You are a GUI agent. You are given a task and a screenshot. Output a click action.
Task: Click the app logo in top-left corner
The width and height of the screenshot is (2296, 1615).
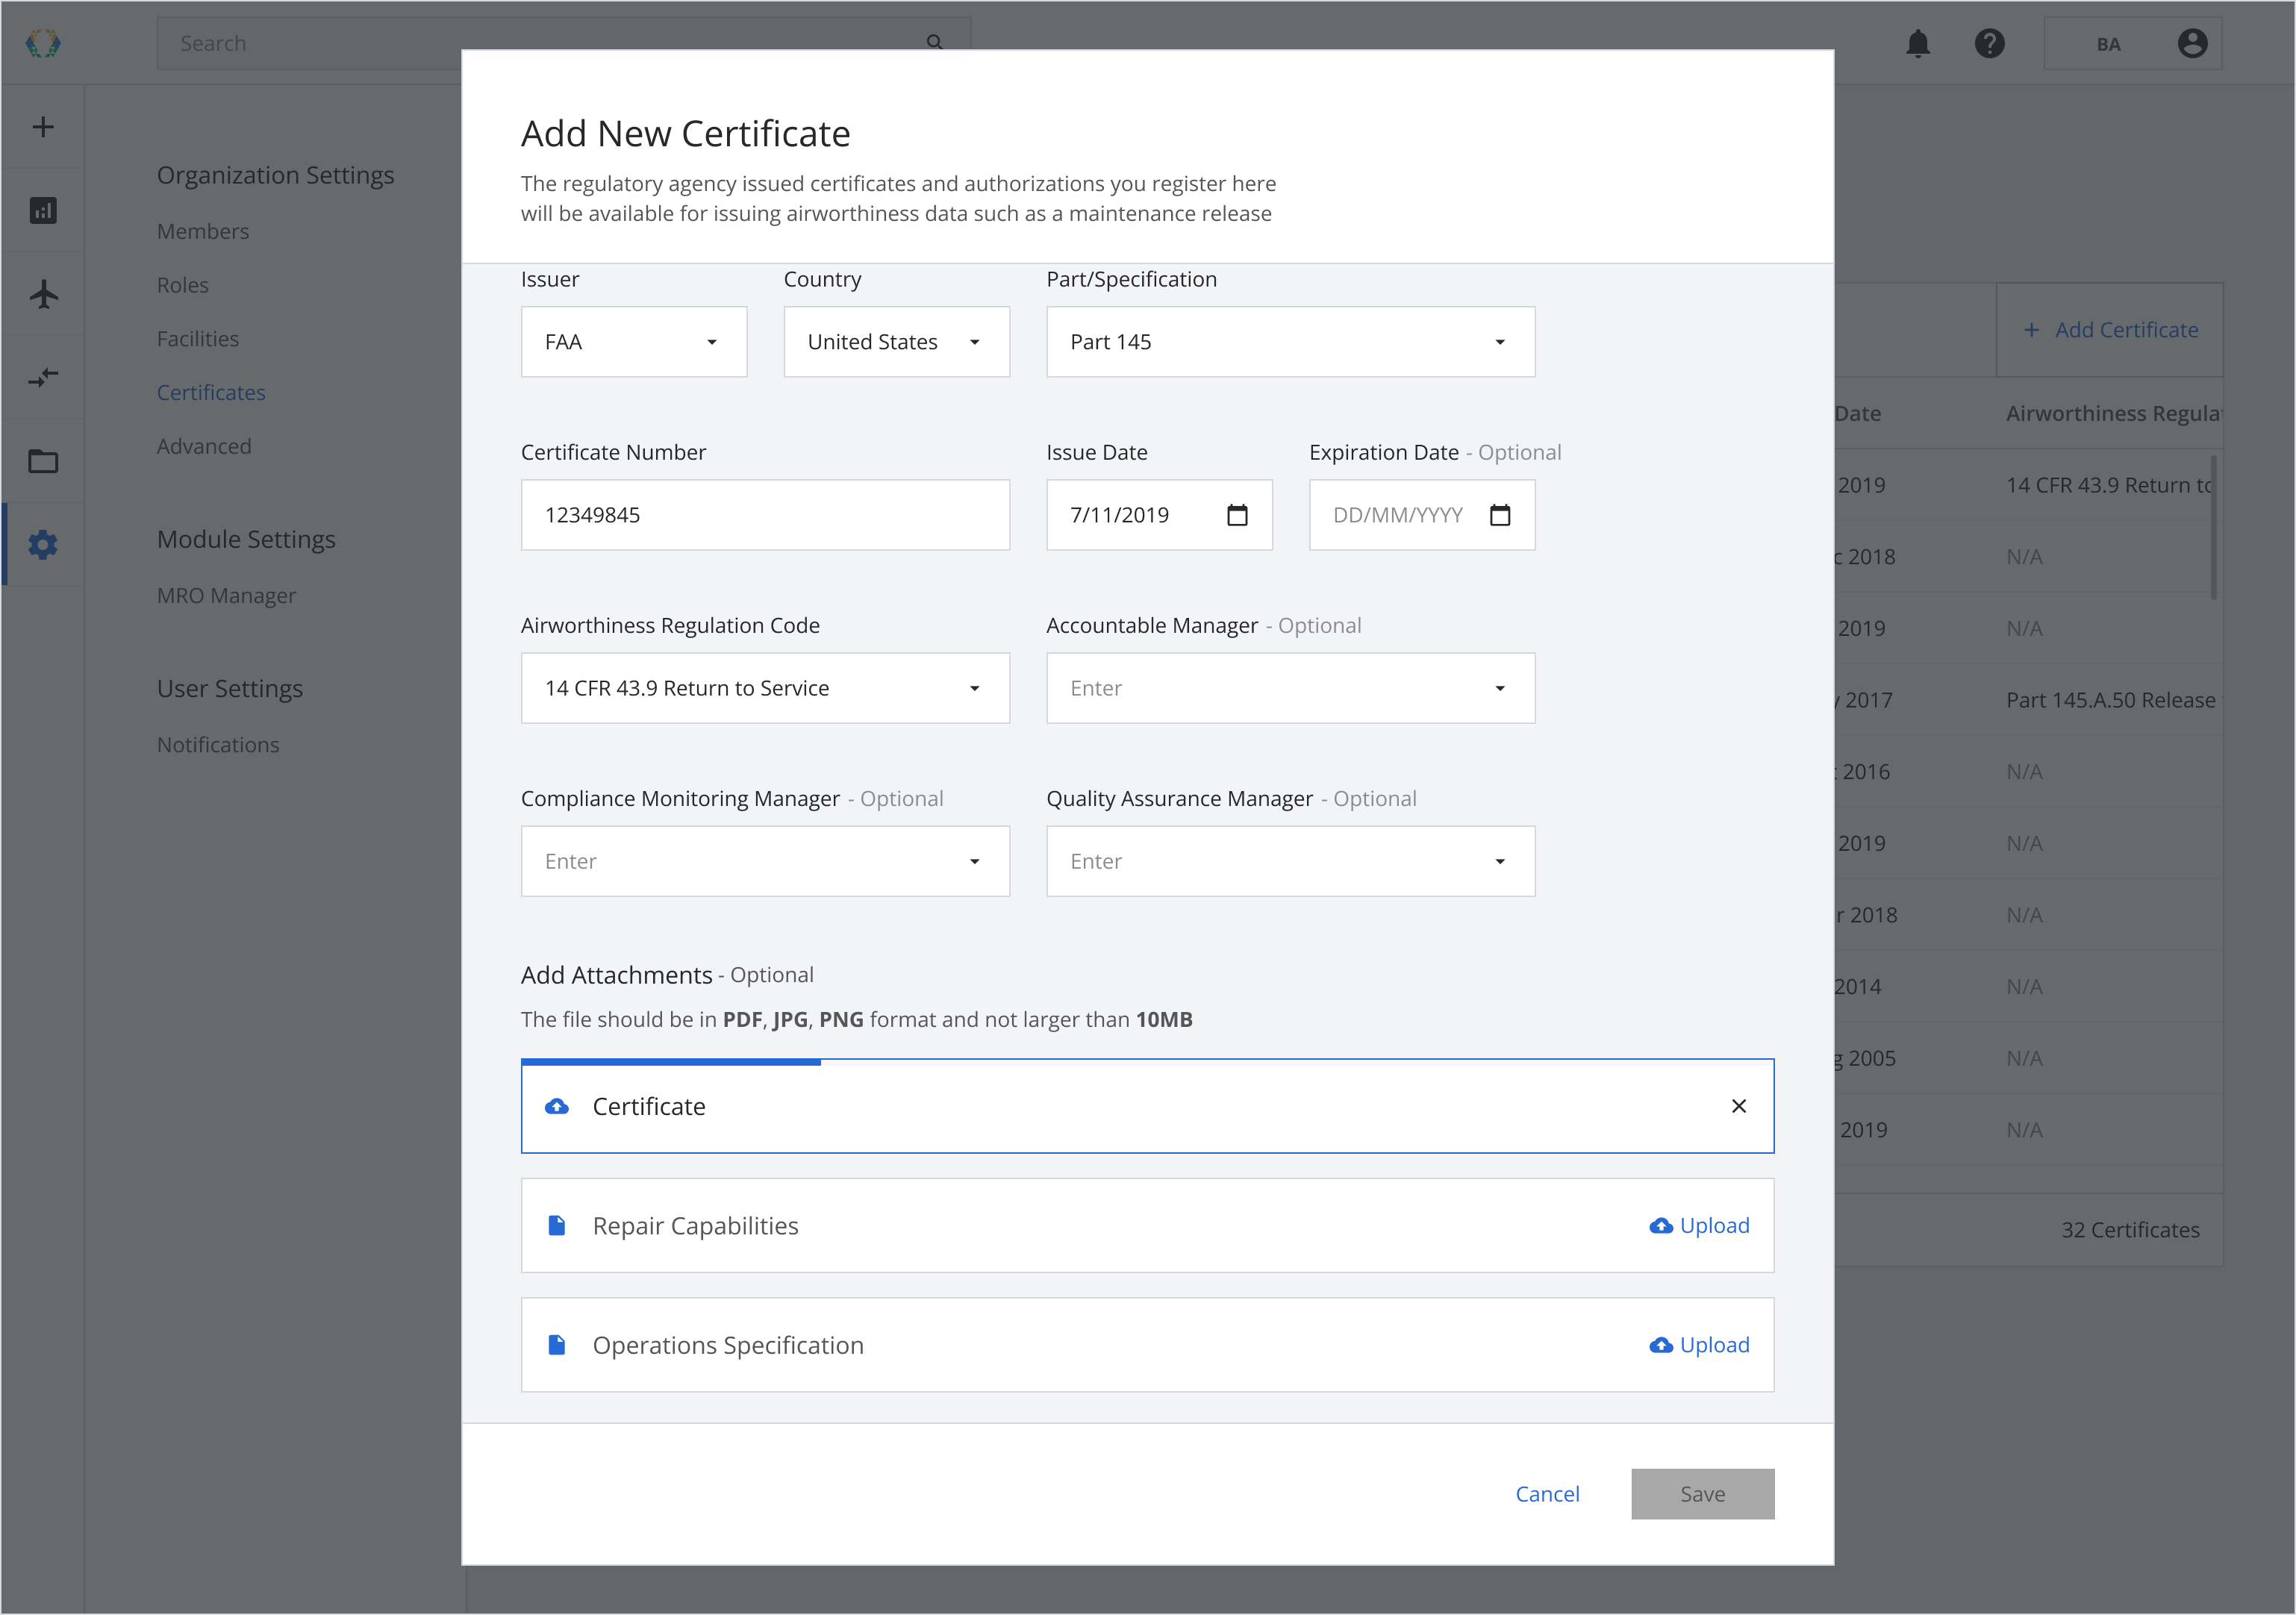pyautogui.click(x=43, y=43)
